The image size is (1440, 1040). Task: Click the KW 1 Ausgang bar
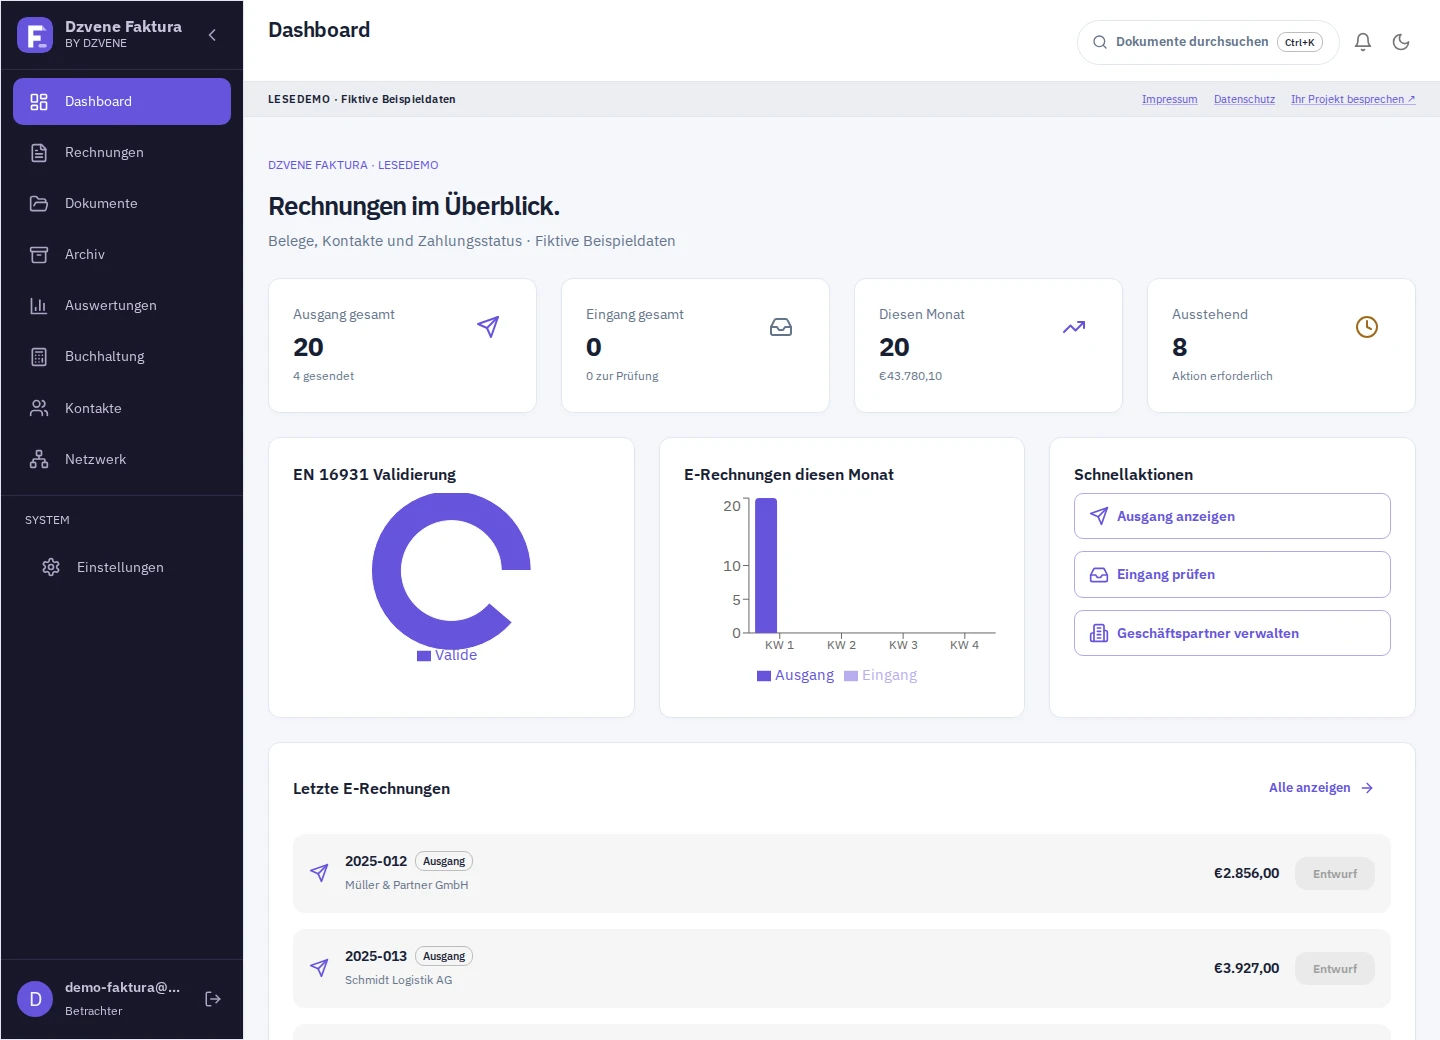coord(766,565)
